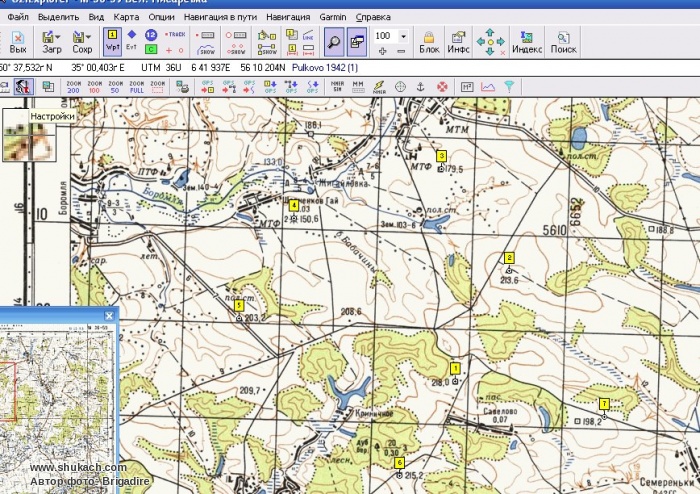Click the Блок lock icon
The height and width of the screenshot is (494, 700).
point(429,42)
